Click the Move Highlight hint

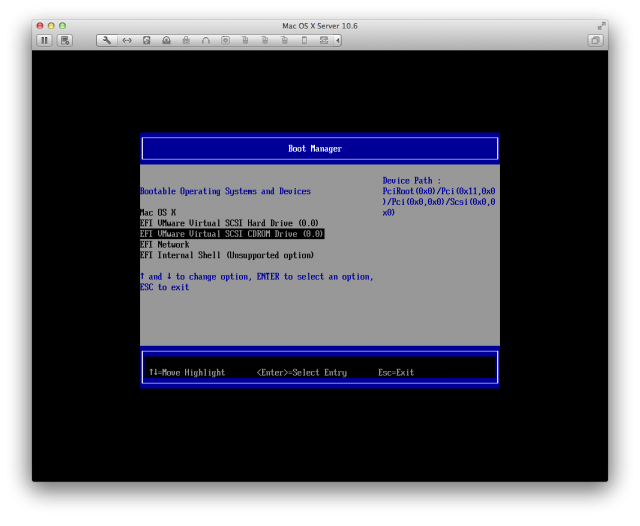coord(187,373)
